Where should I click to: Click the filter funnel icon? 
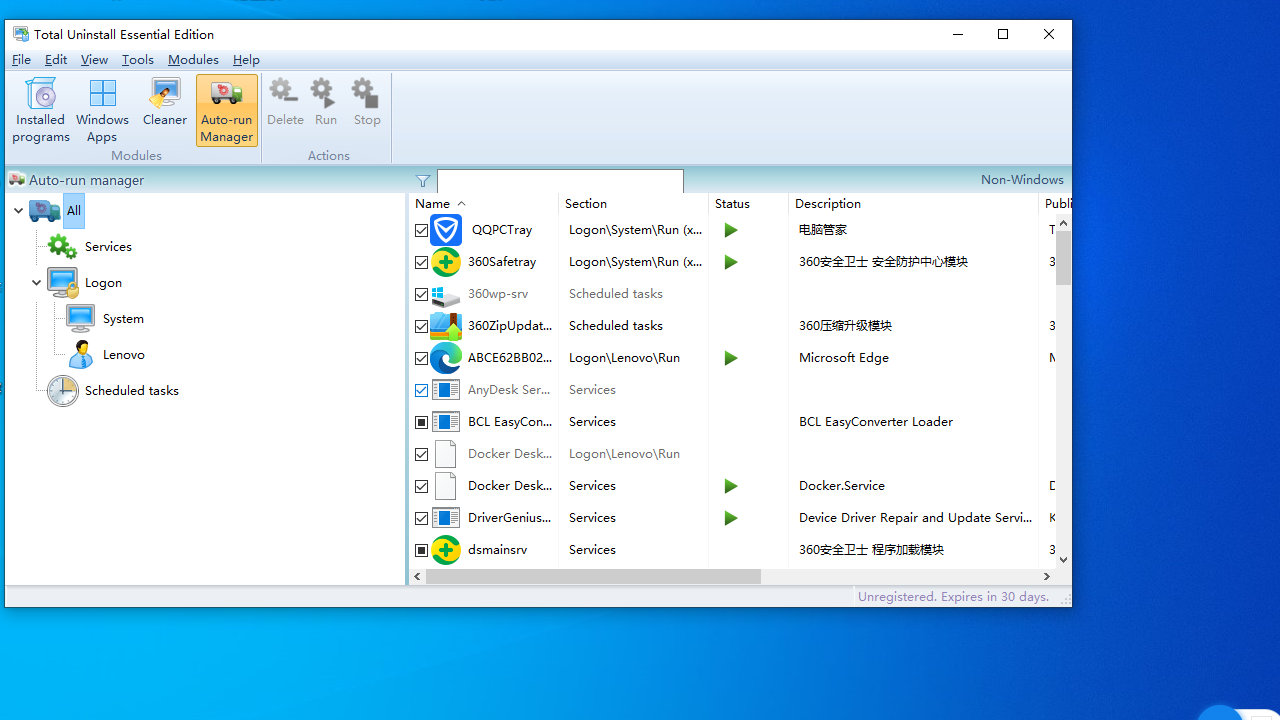click(x=423, y=181)
